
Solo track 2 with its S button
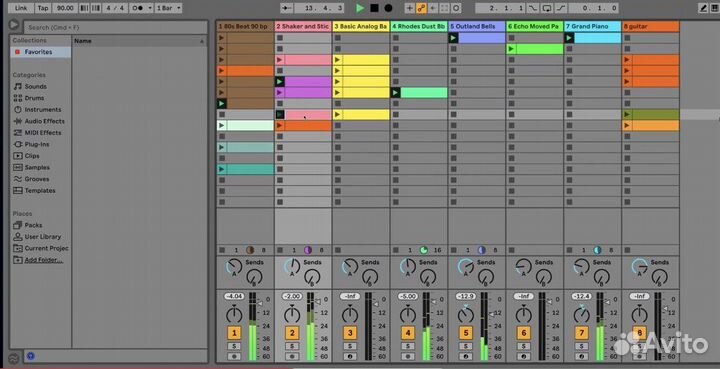point(292,346)
